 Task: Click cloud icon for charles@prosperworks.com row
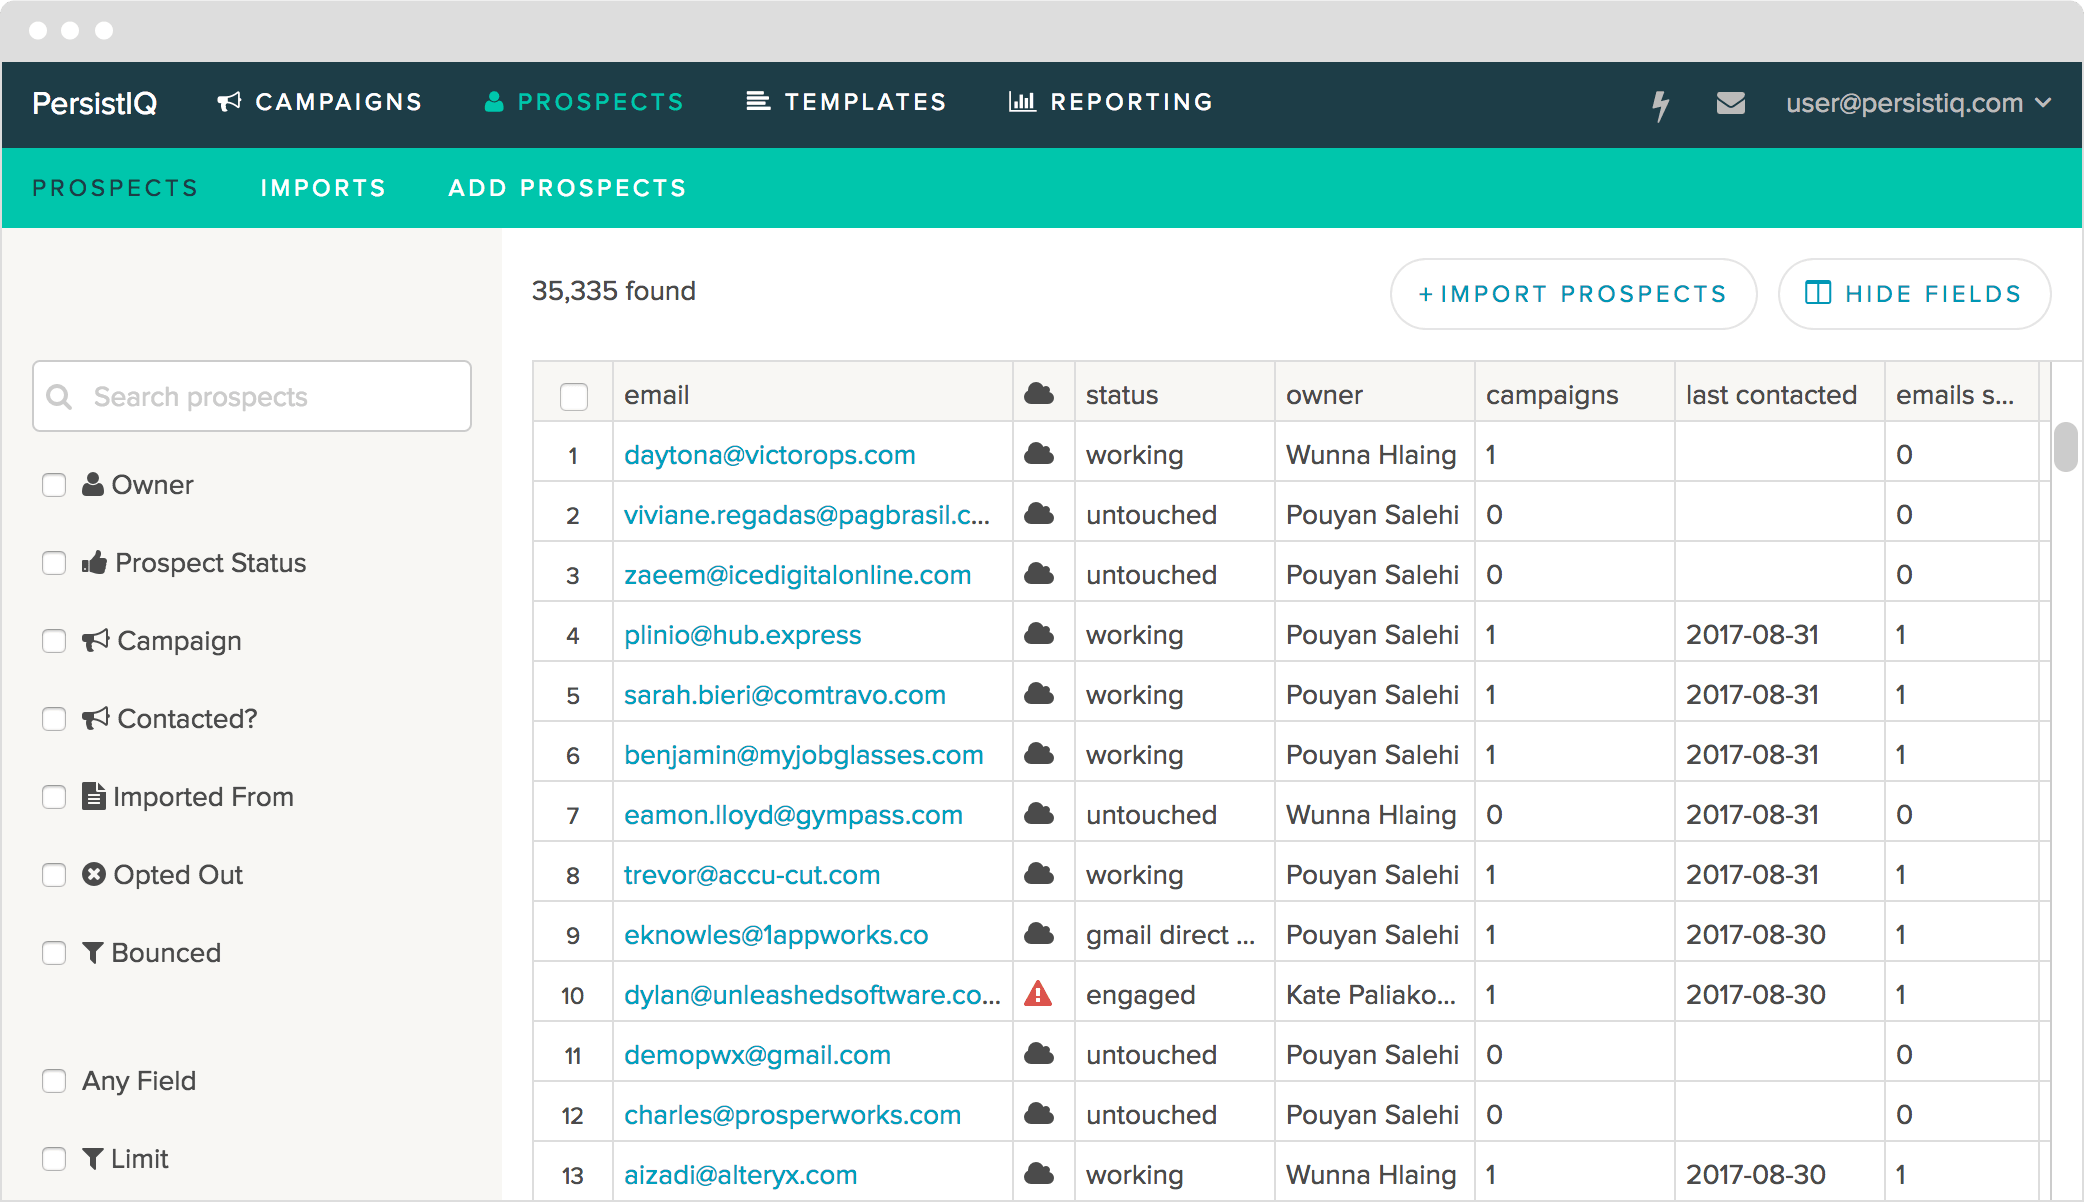1039,1114
